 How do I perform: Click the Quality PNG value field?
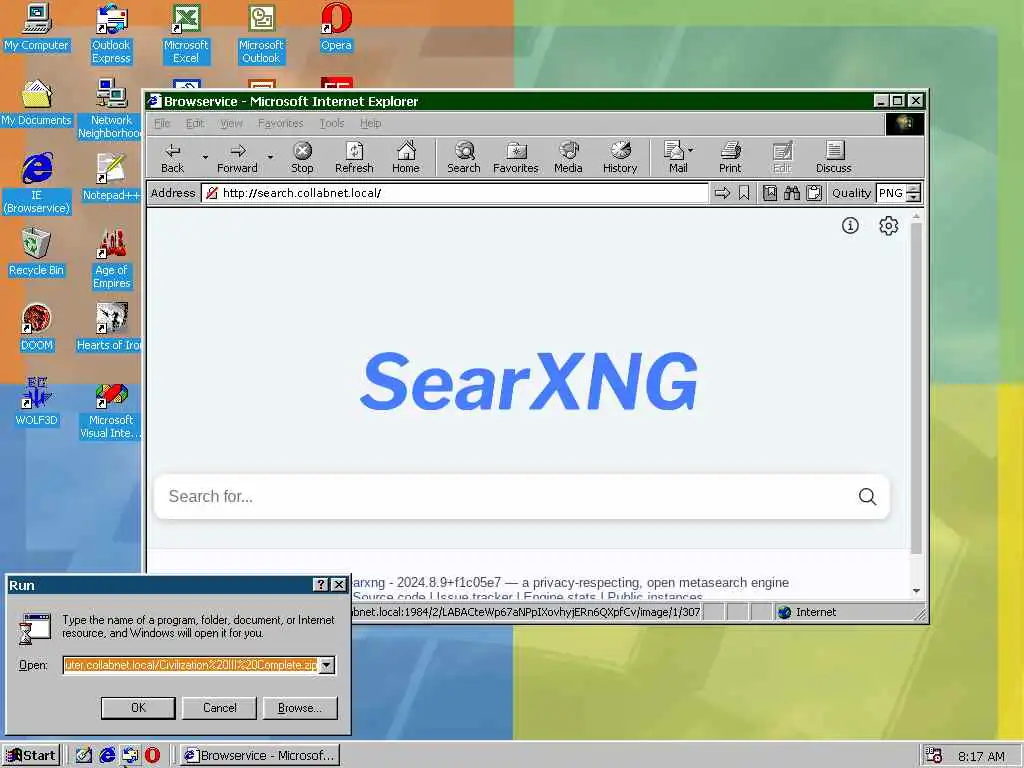(891, 193)
